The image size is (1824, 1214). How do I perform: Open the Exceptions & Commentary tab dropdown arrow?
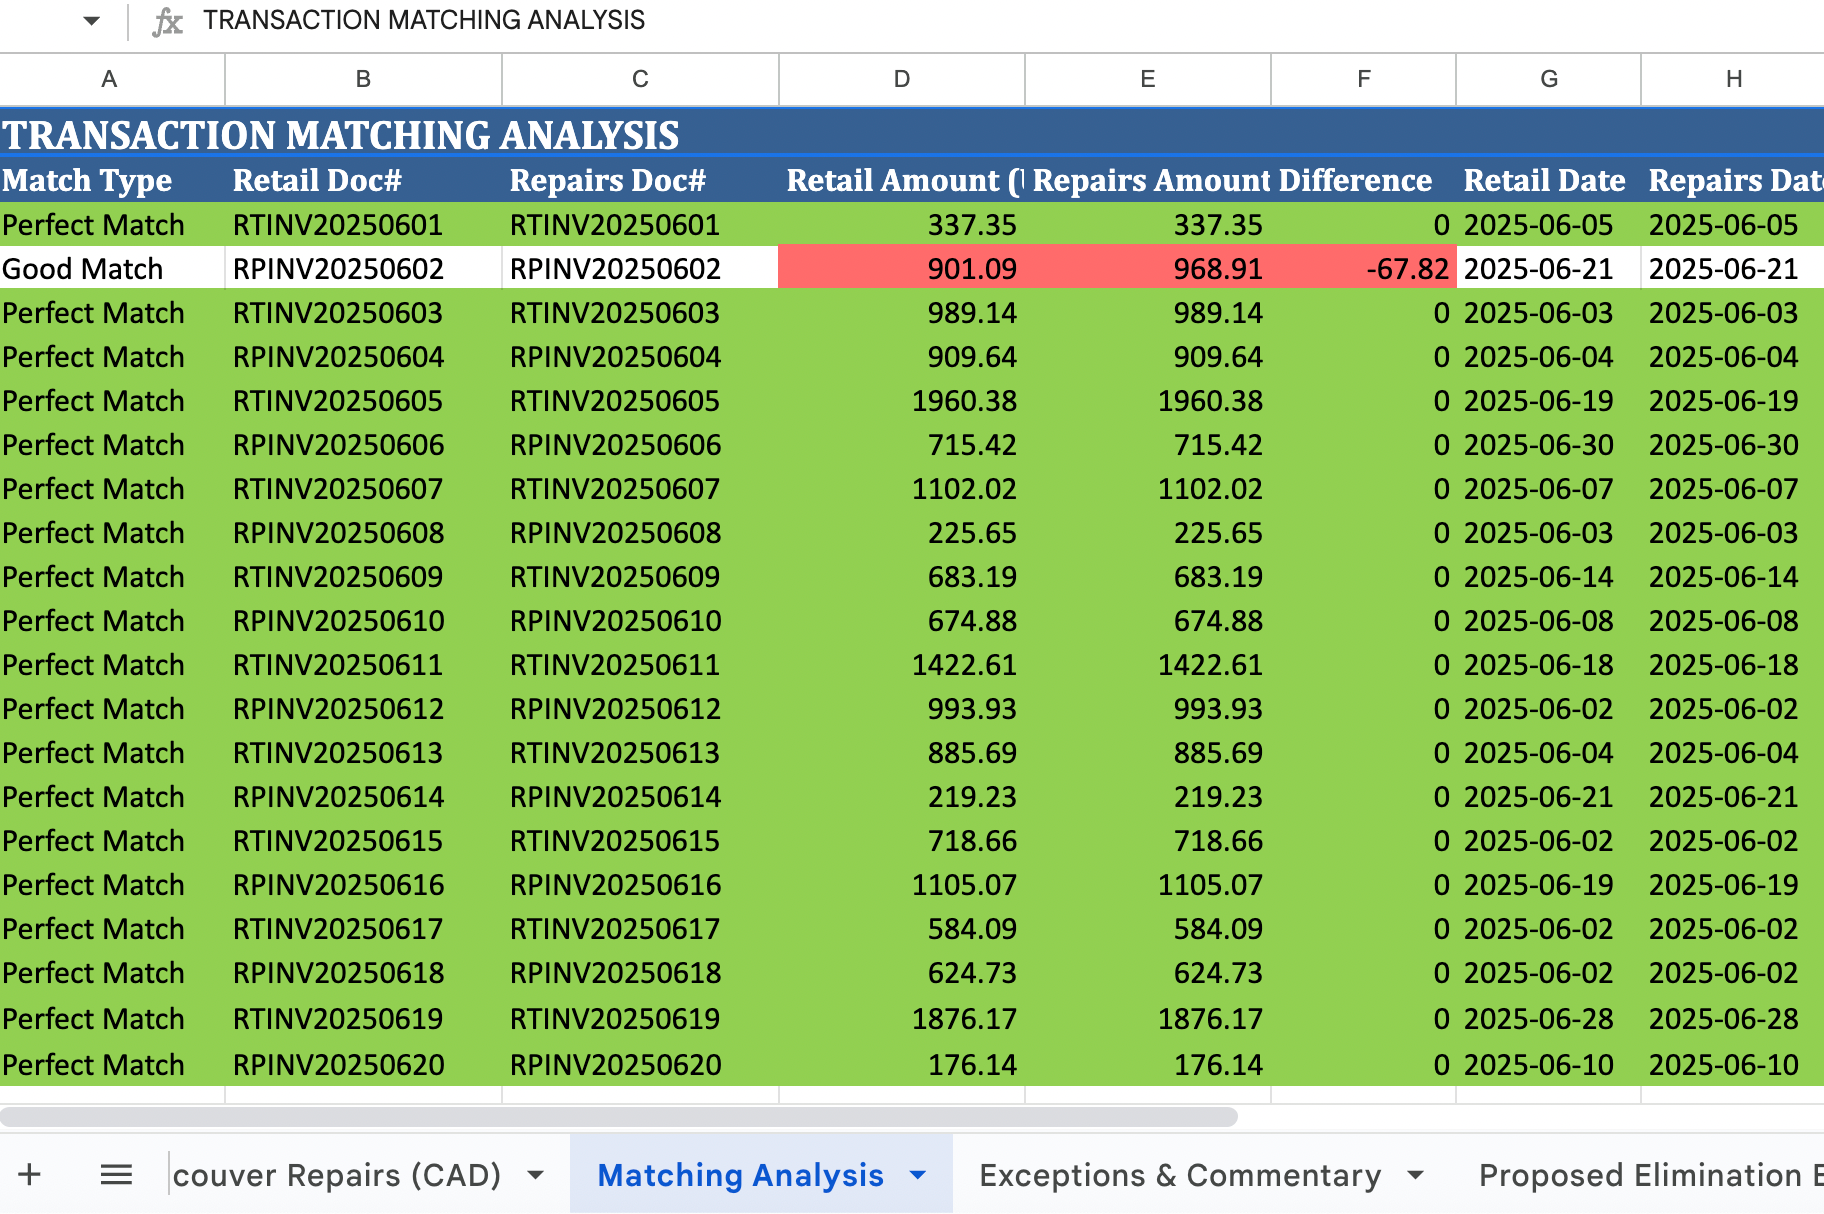[1415, 1175]
